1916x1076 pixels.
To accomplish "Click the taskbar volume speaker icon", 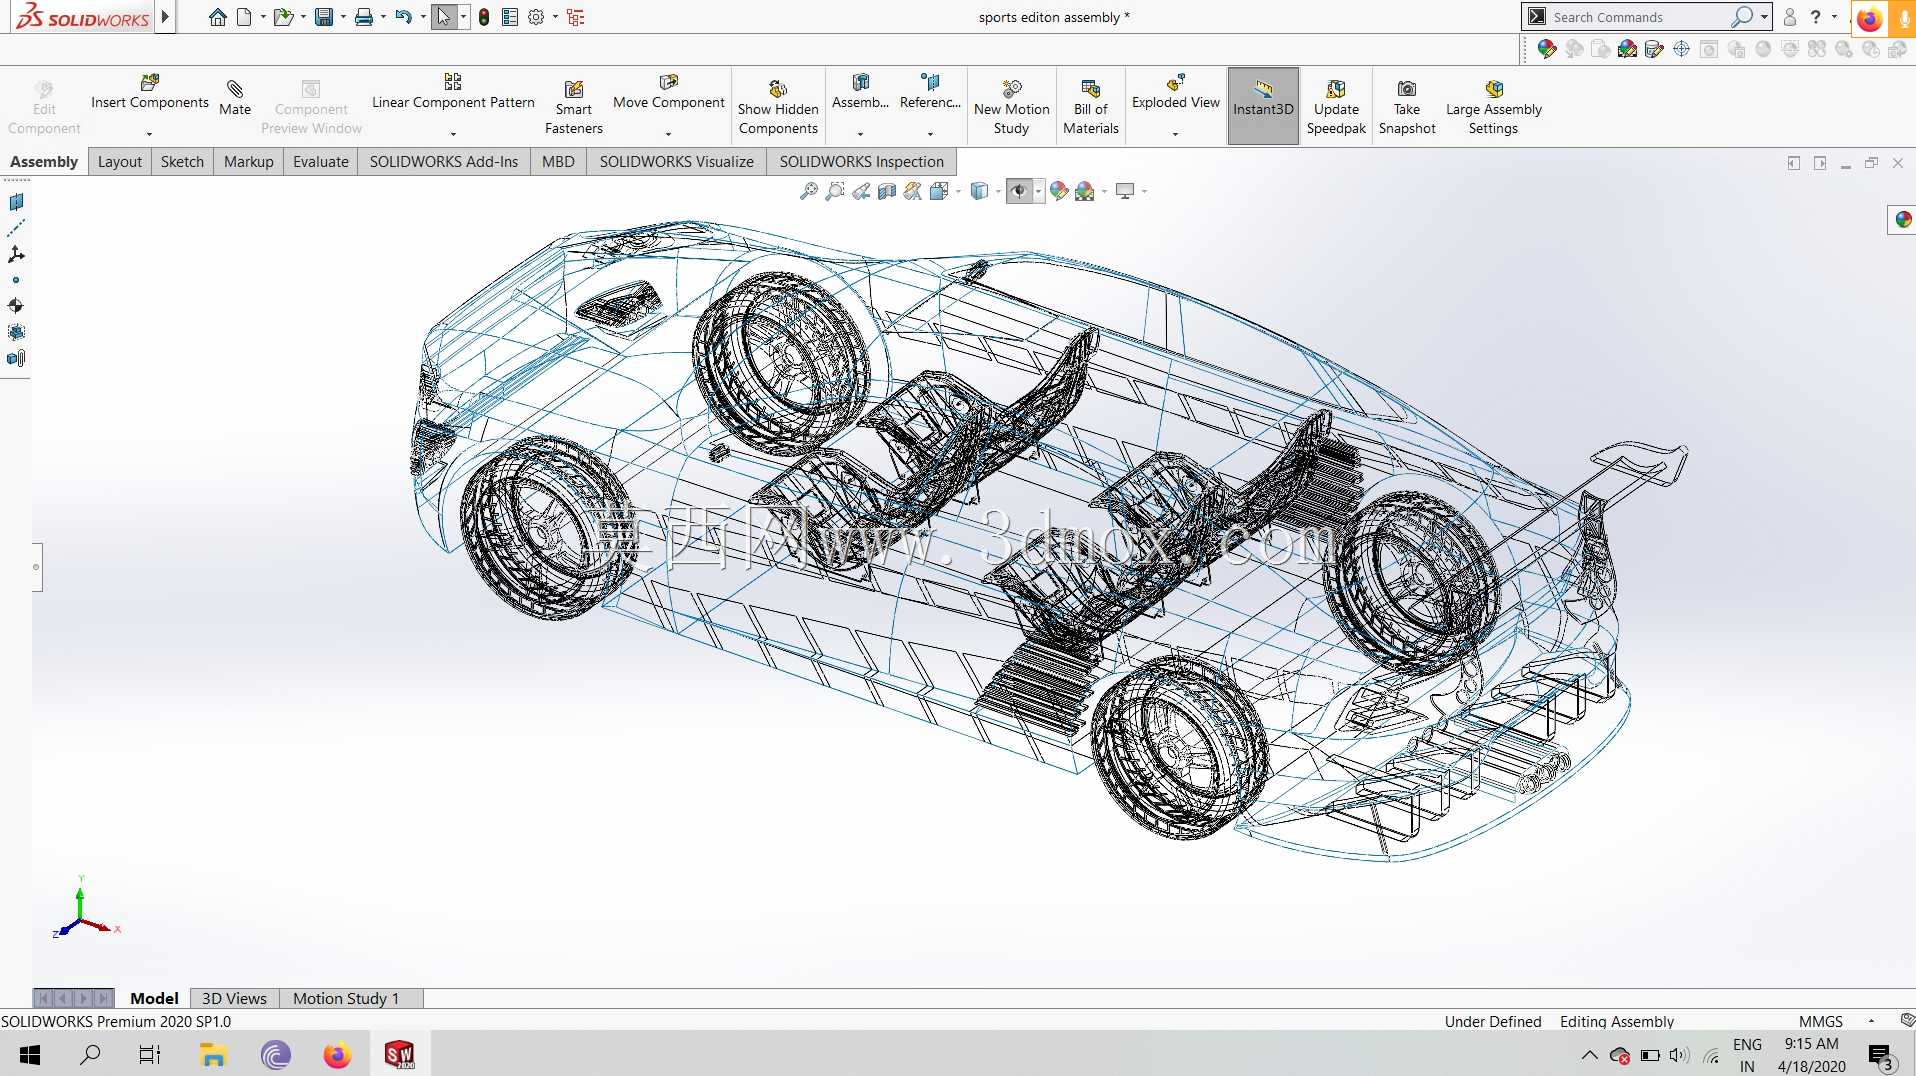I will click(1679, 1055).
